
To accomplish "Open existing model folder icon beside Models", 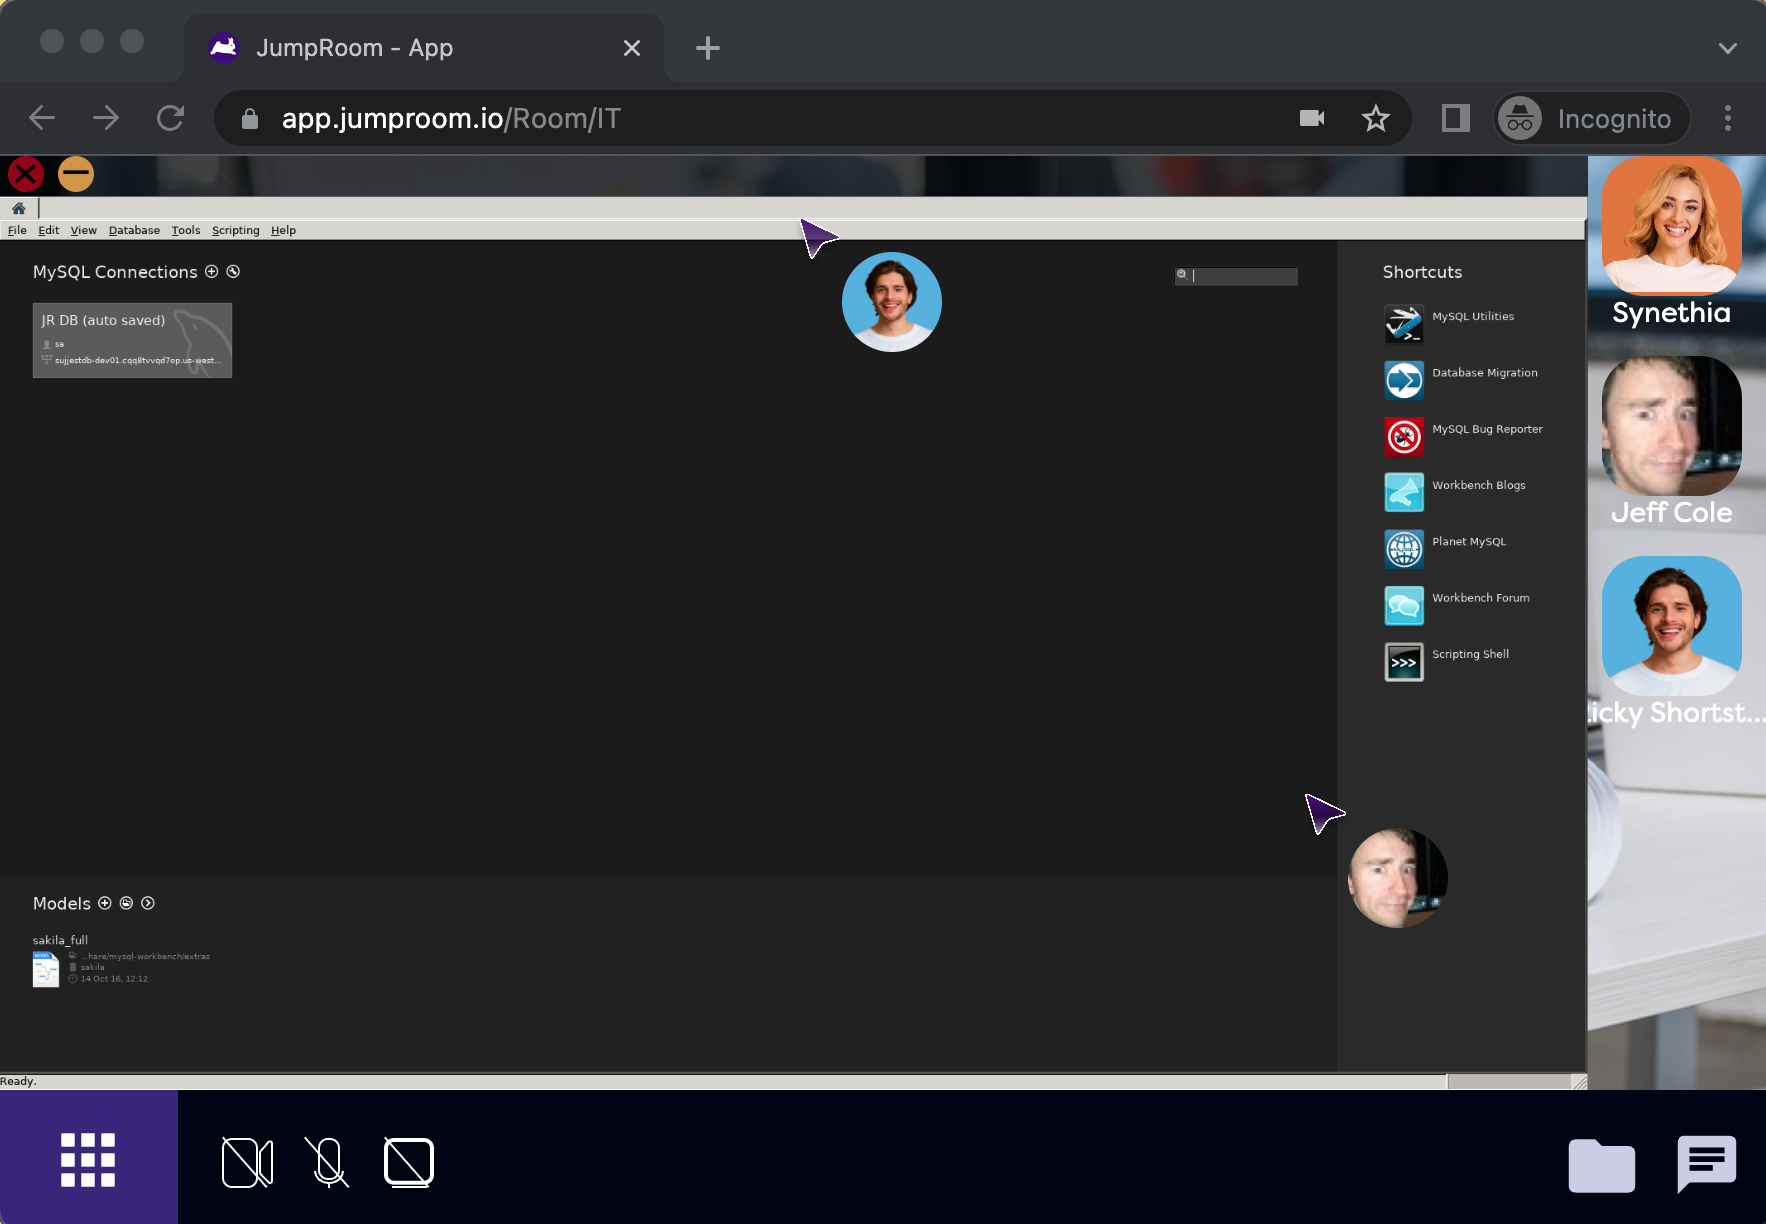I will click(126, 903).
